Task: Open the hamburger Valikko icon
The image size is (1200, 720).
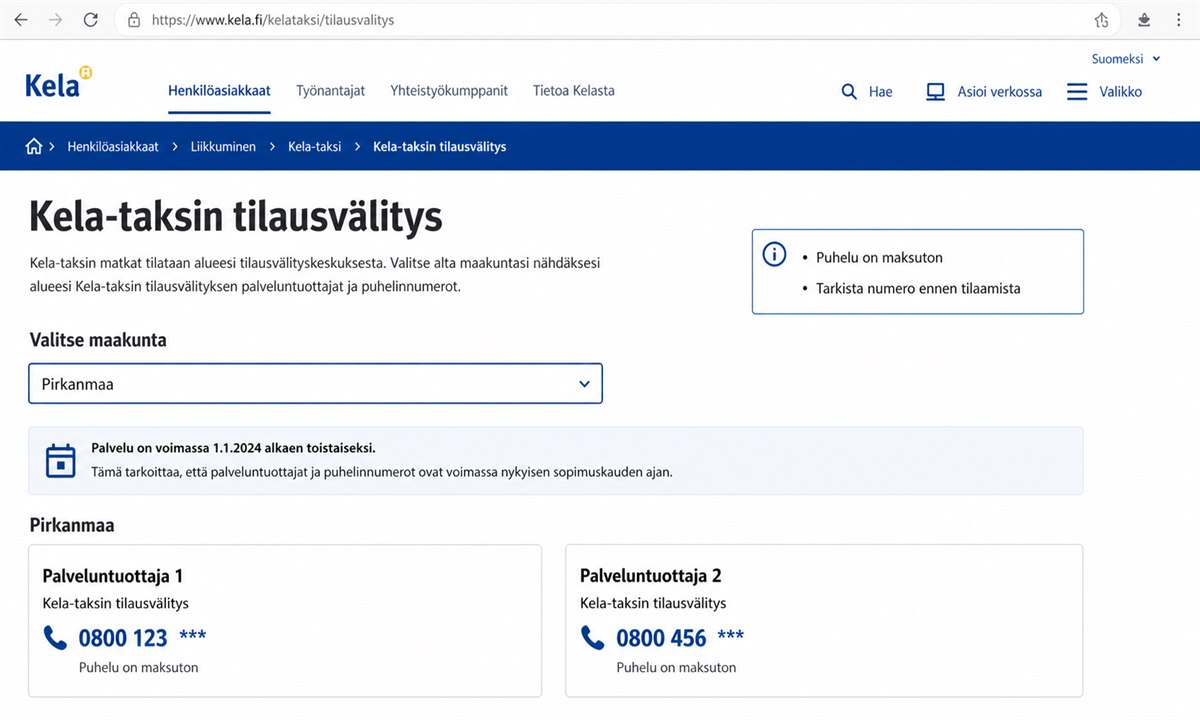Action: coord(1077,92)
